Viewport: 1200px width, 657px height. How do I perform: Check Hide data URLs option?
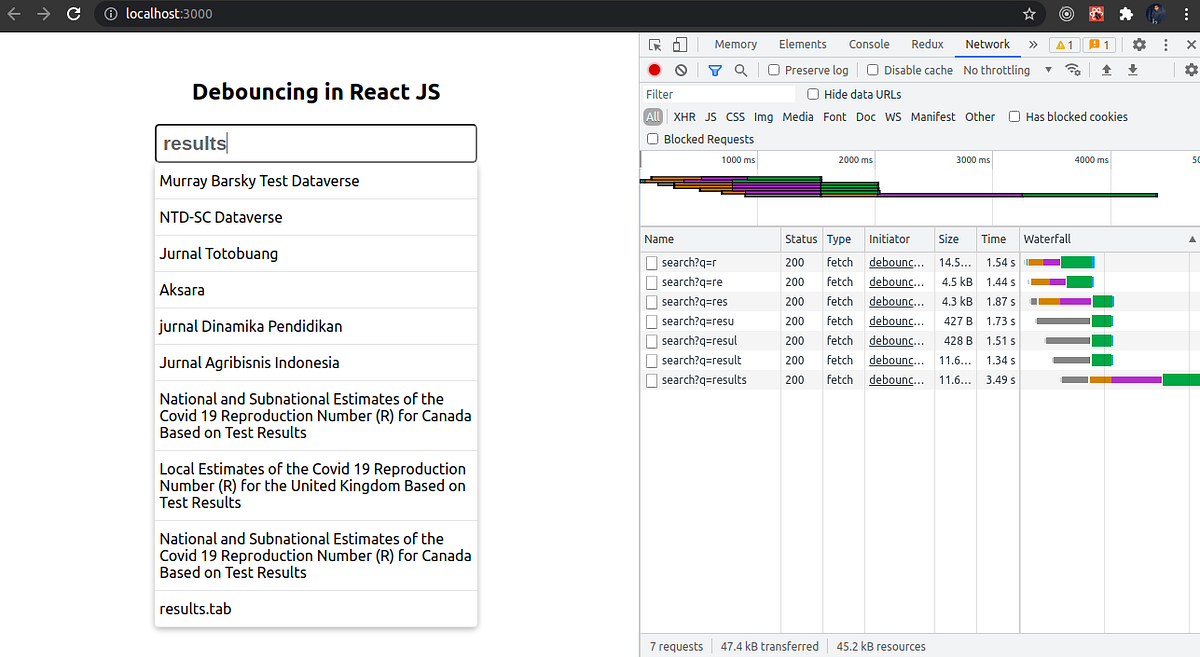pos(813,94)
